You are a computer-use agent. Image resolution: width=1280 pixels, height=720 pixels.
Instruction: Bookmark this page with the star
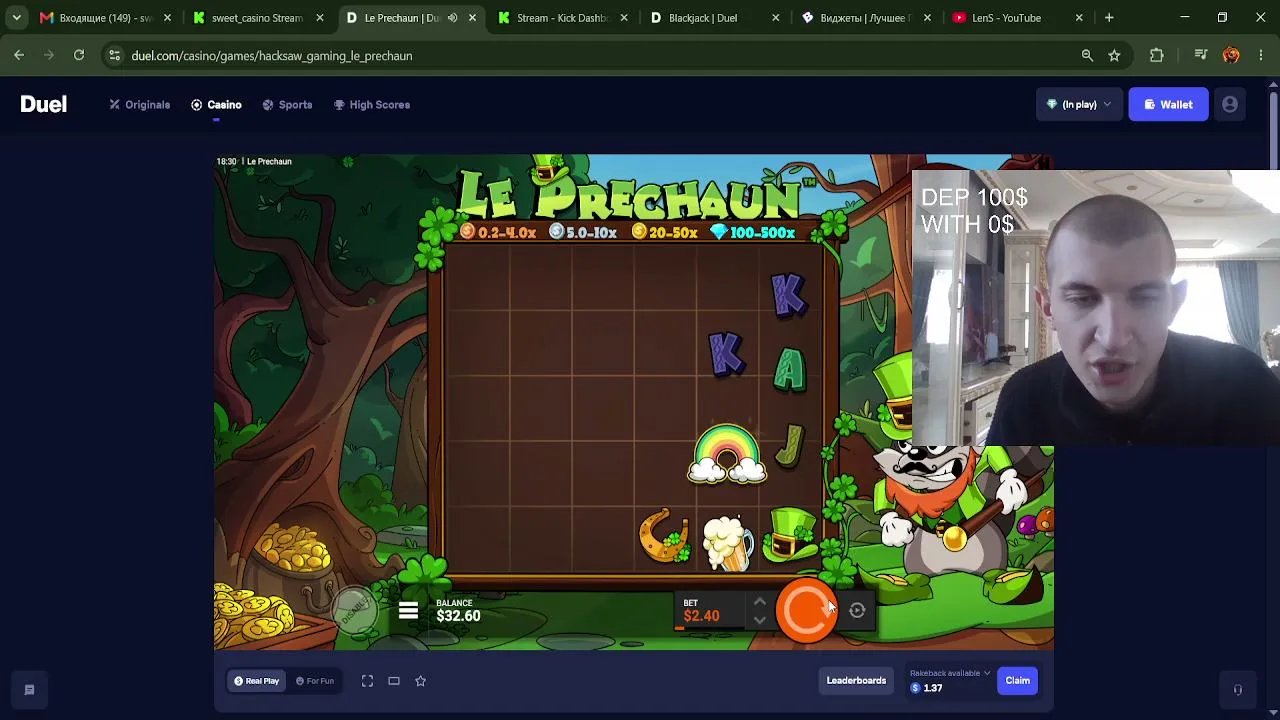click(1114, 56)
